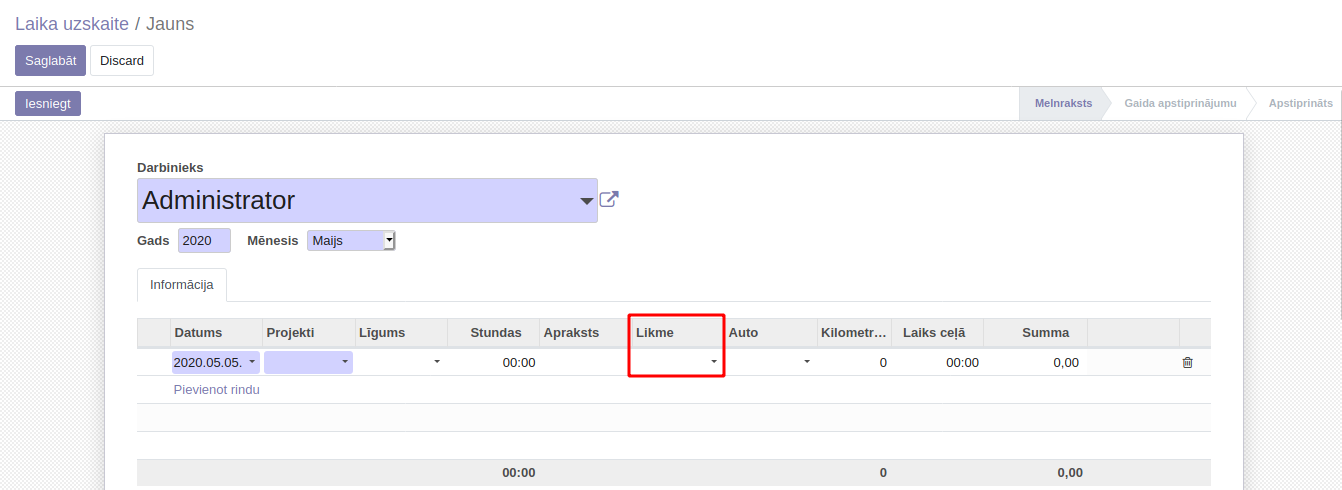Click the Iesniegt button
This screenshot has height=490, width=1342.
(x=48, y=103)
